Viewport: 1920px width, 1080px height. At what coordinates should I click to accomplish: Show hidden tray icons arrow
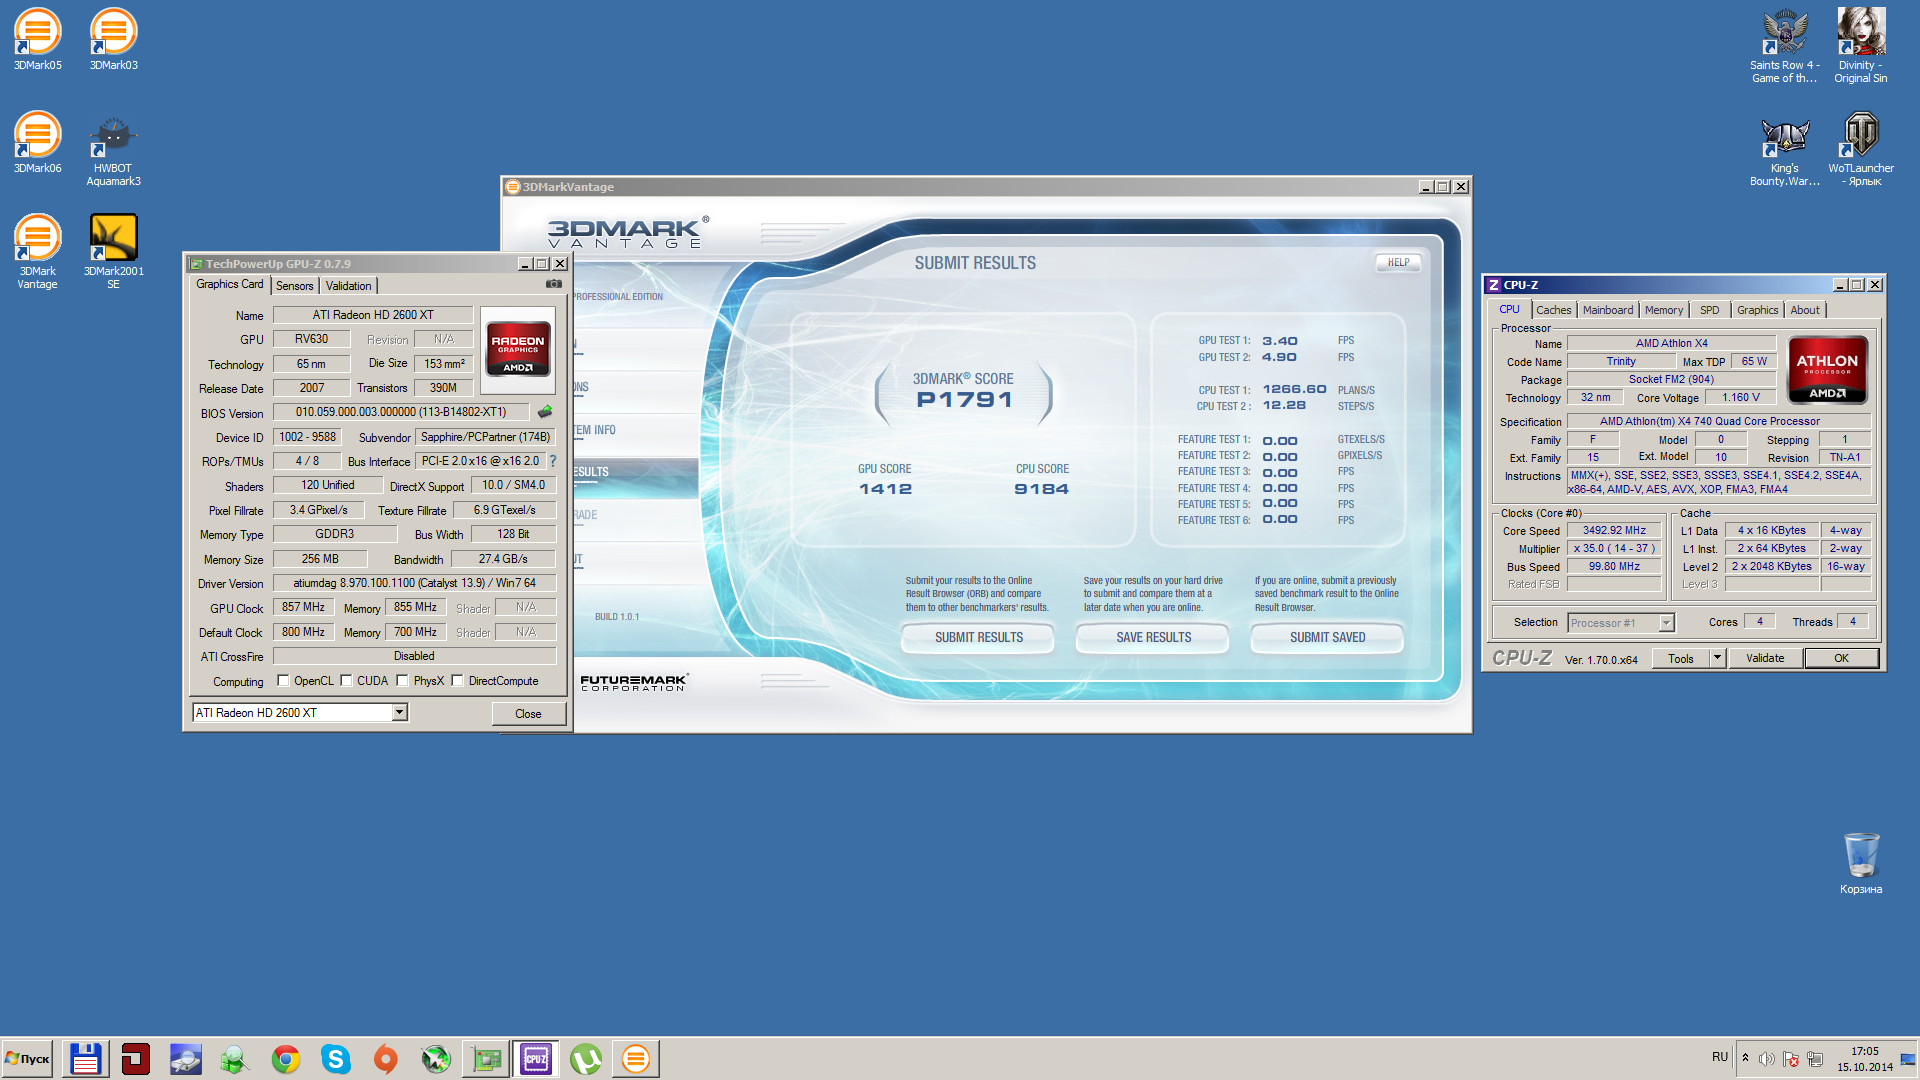[1745, 1058]
